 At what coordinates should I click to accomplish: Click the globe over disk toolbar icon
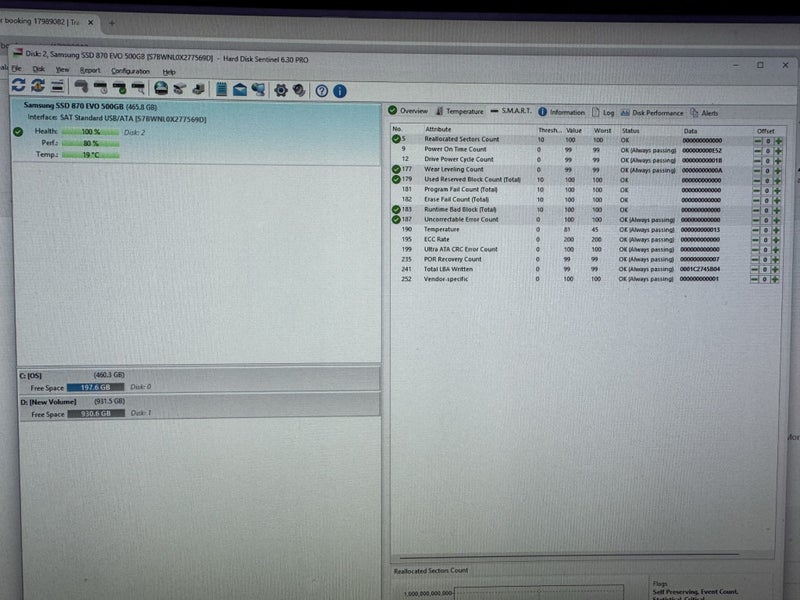(161, 88)
